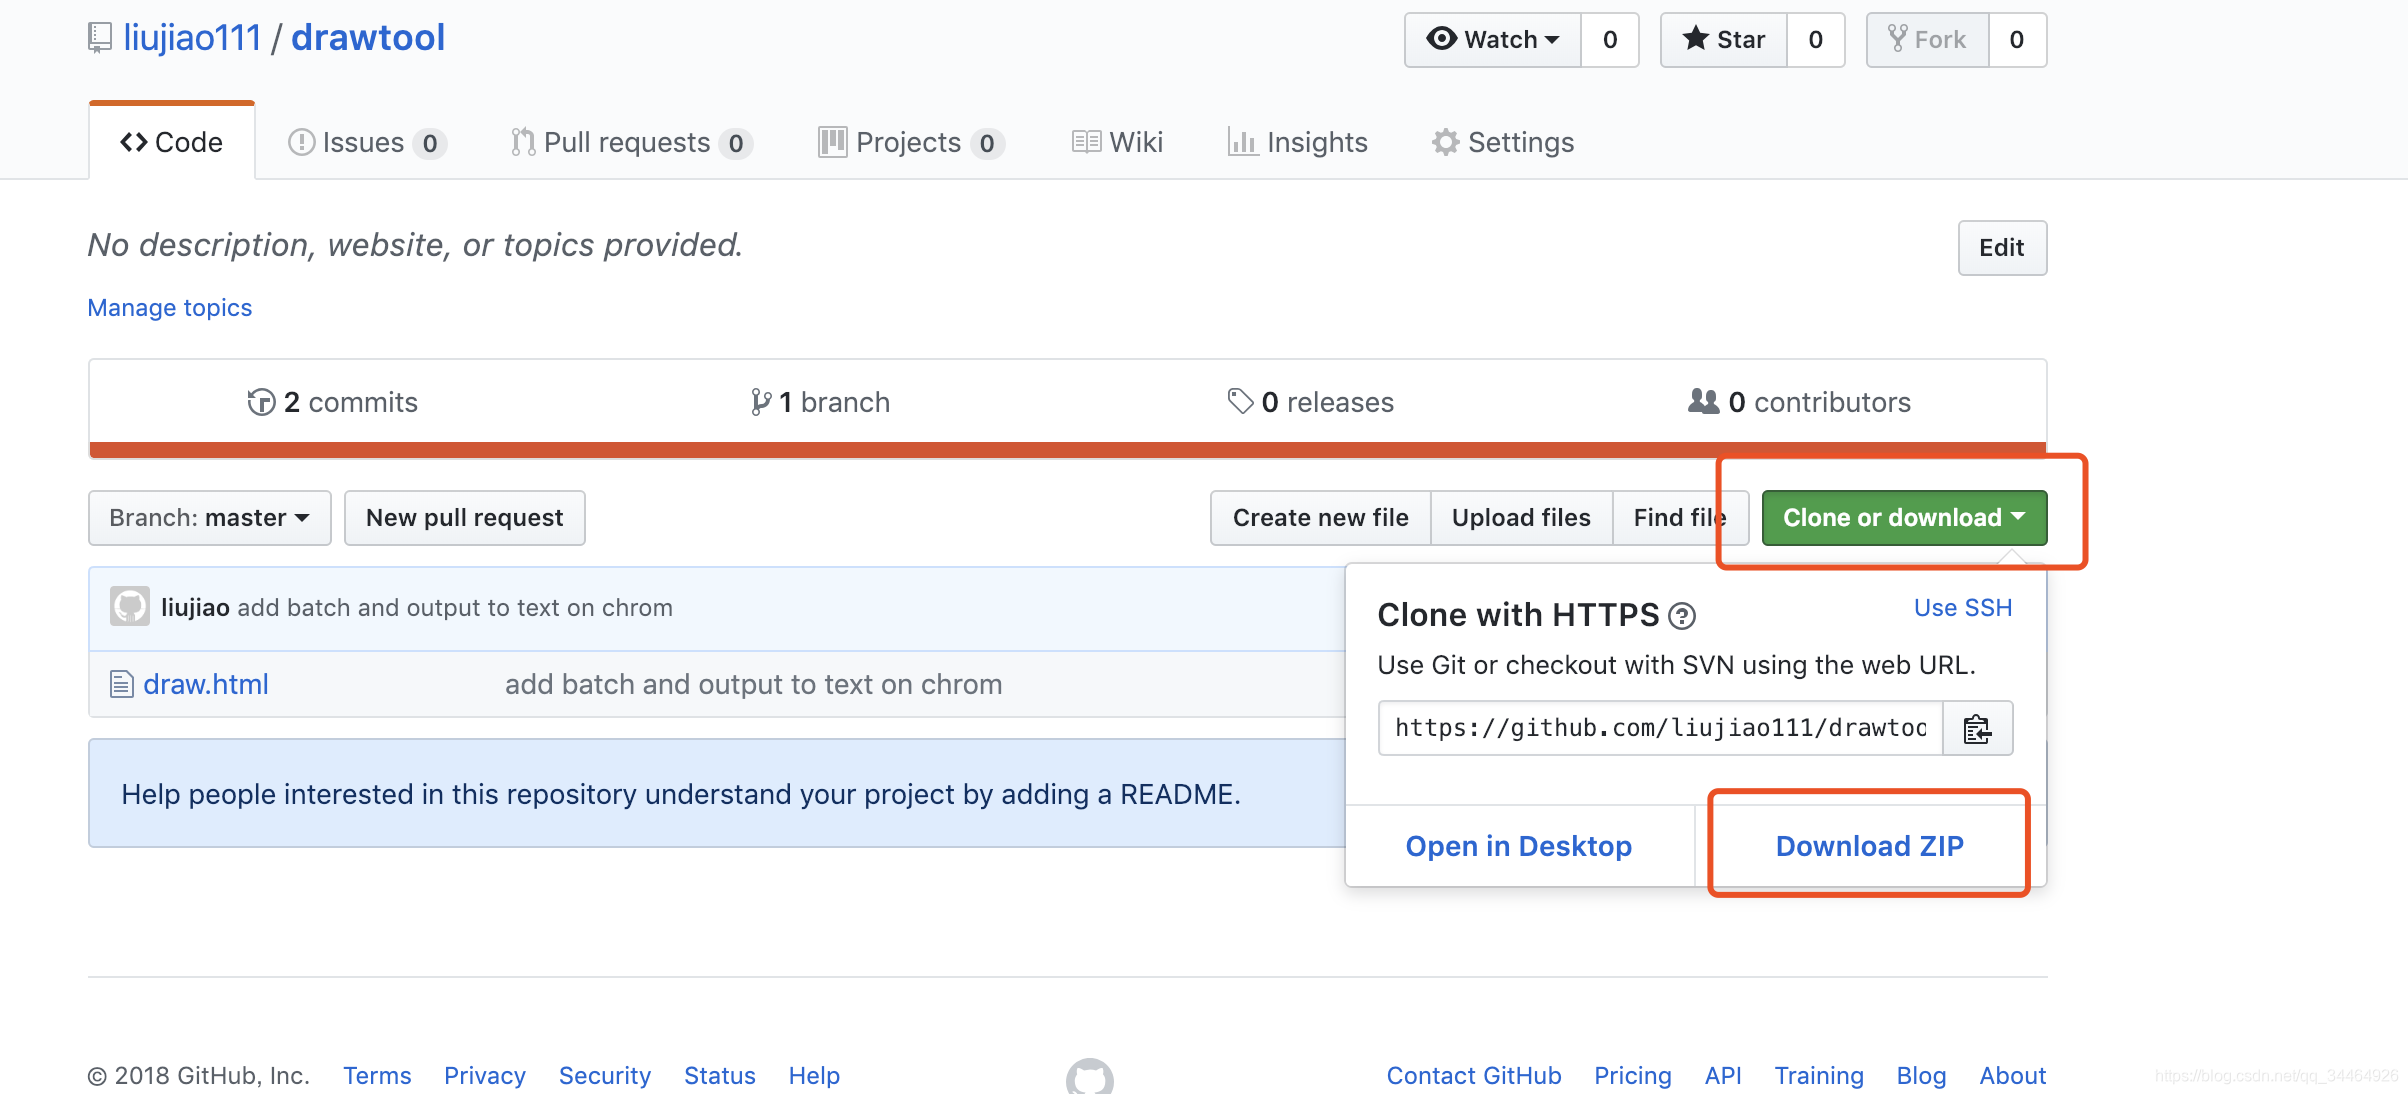Select the HTTPS clone URL field
Viewport: 2408px width, 1094px height.
pyautogui.click(x=1660, y=728)
